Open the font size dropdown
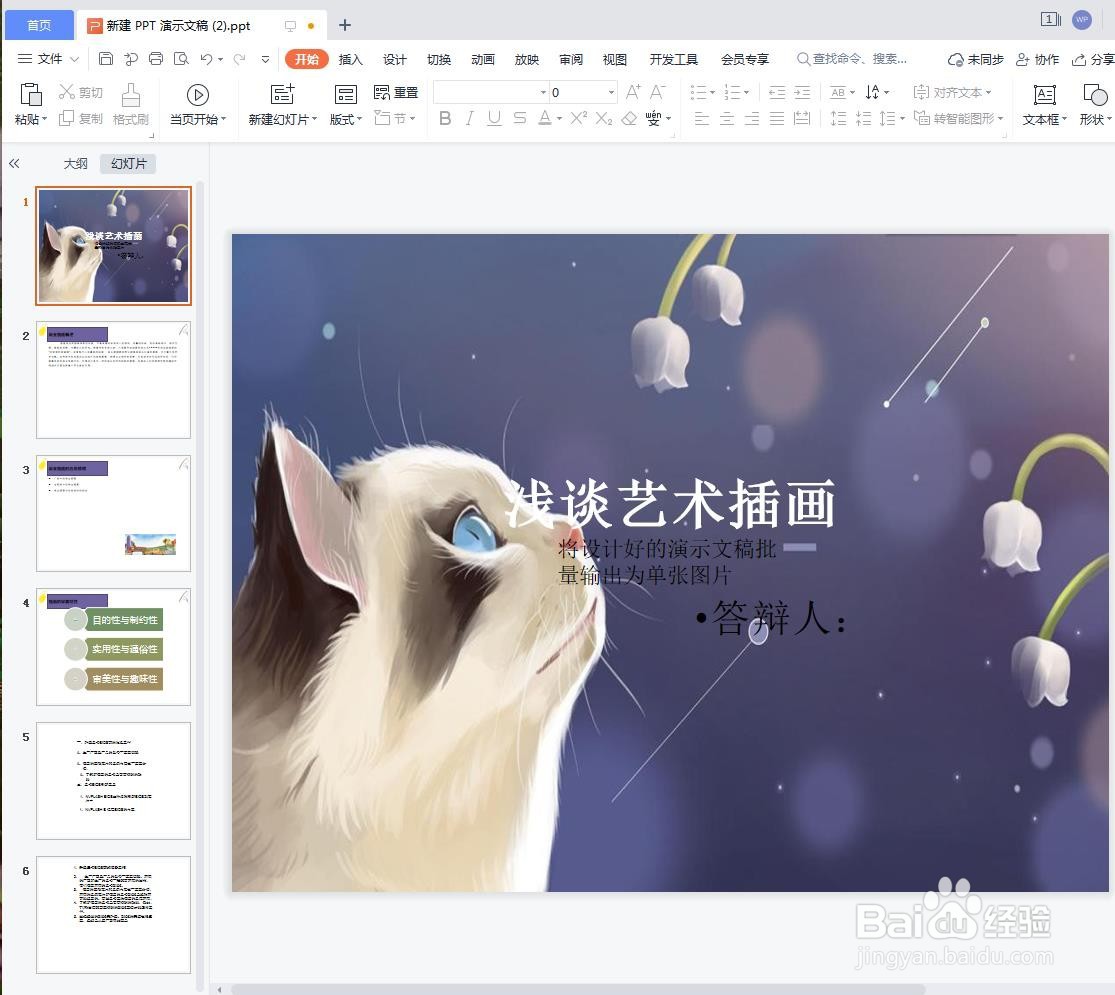Image resolution: width=1115 pixels, height=995 pixels. point(612,92)
